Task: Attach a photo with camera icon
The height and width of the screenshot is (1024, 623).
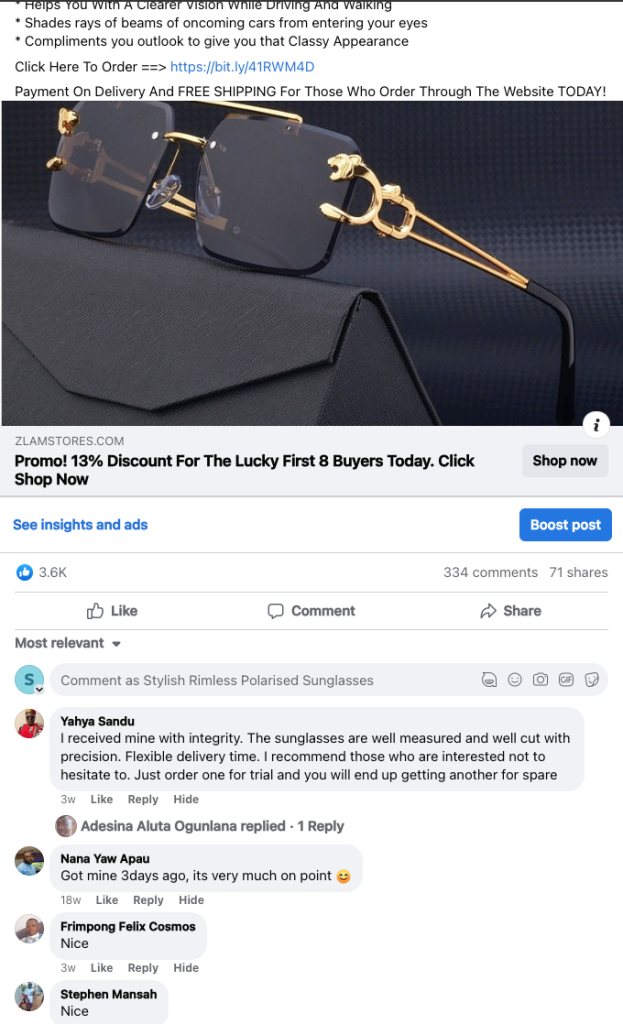Action: point(540,680)
